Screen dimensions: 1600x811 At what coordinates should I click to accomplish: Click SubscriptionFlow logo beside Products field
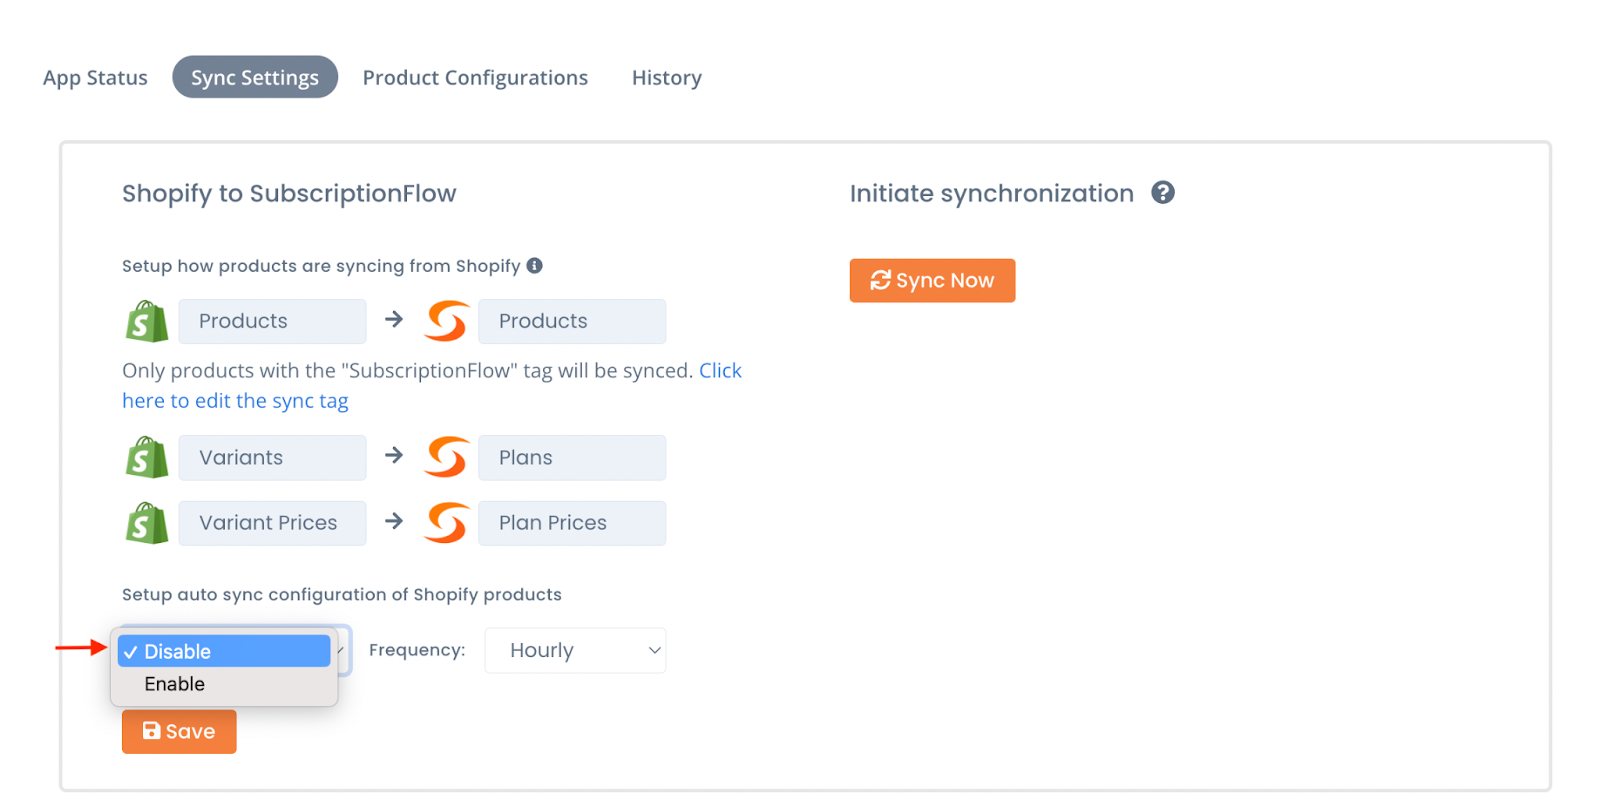(x=446, y=321)
